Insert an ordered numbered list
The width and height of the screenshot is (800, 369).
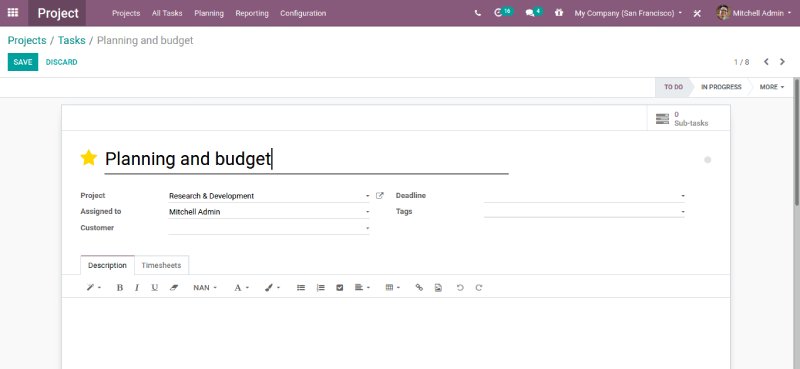tap(320, 287)
